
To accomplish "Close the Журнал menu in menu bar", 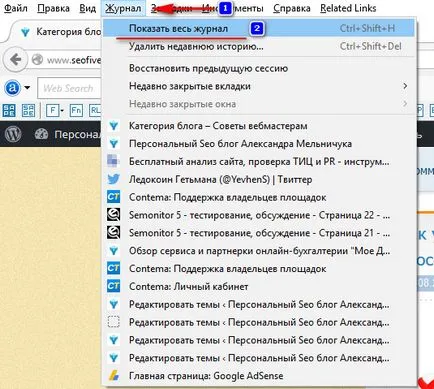I will [123, 8].
